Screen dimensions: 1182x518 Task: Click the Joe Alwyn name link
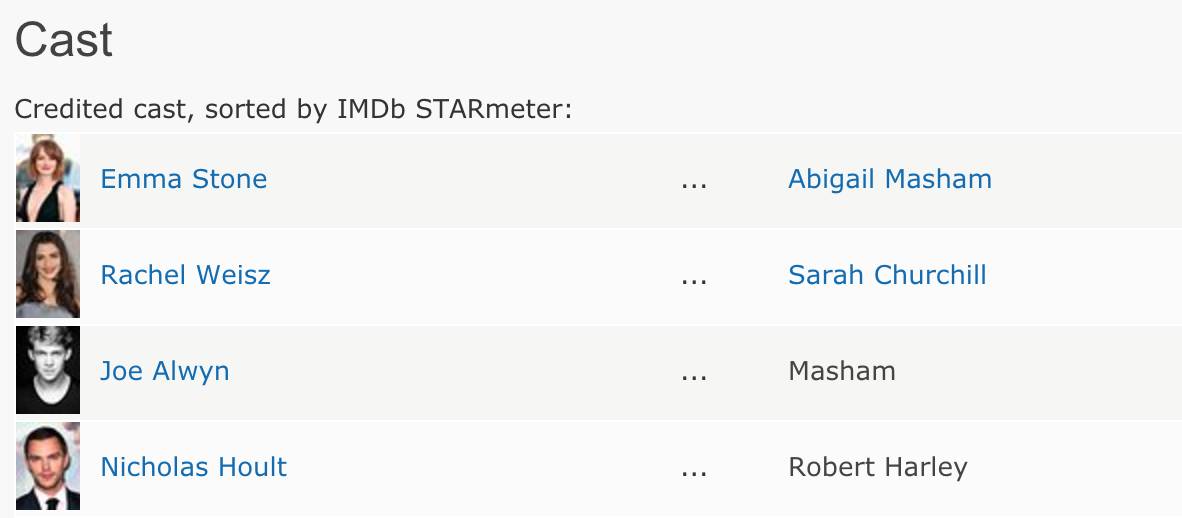(165, 371)
